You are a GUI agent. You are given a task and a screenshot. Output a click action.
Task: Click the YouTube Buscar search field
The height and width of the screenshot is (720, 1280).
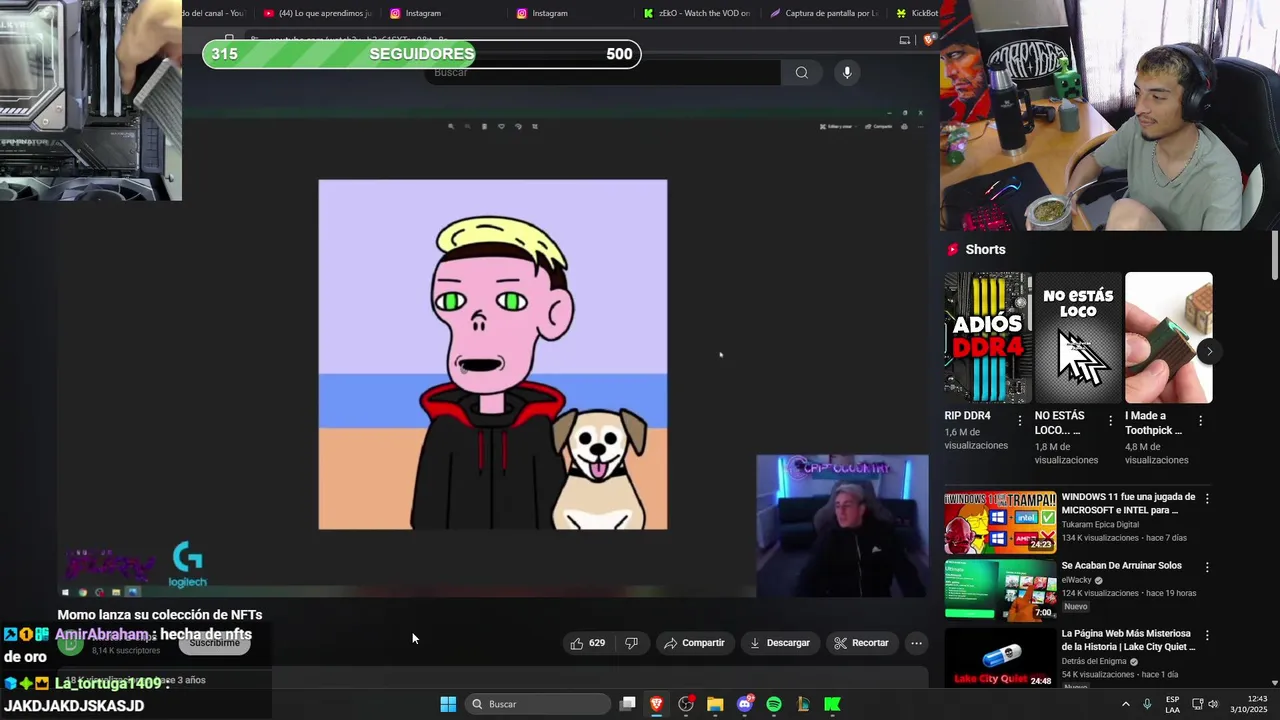(604, 72)
